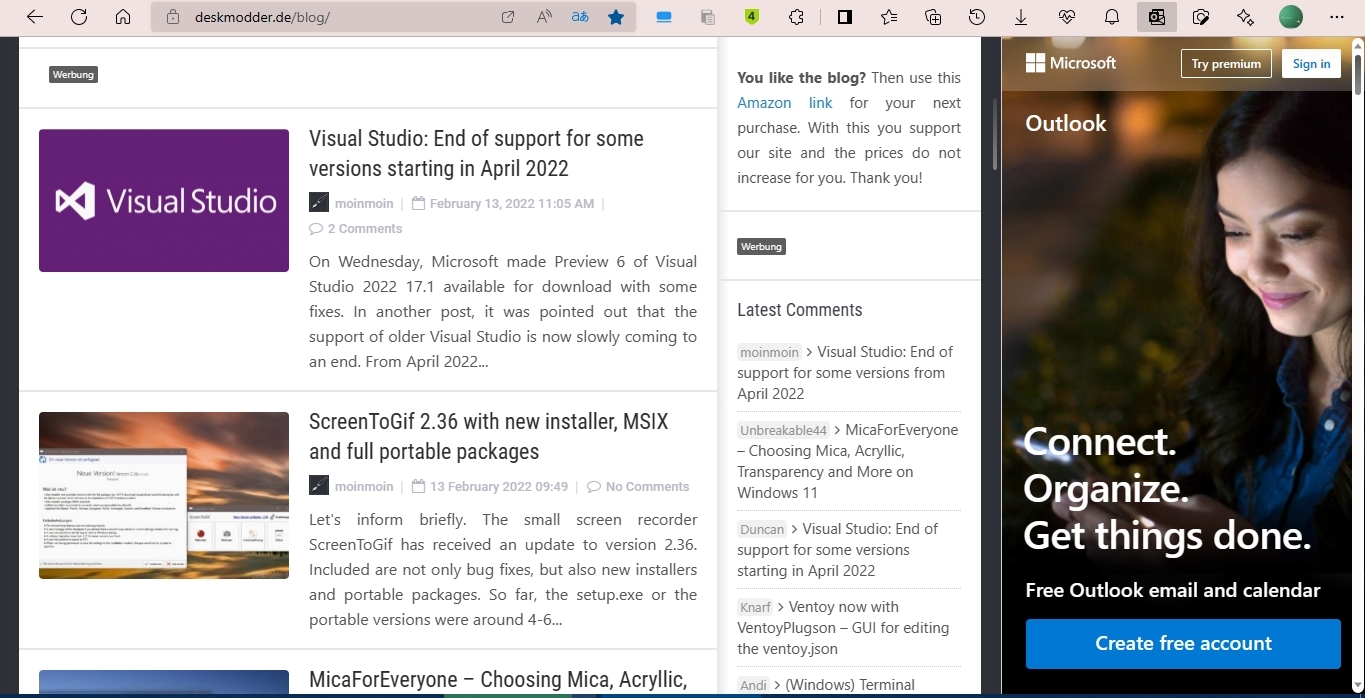The image size is (1365, 698).
Task: Open the Favorites list icon
Action: [889, 17]
